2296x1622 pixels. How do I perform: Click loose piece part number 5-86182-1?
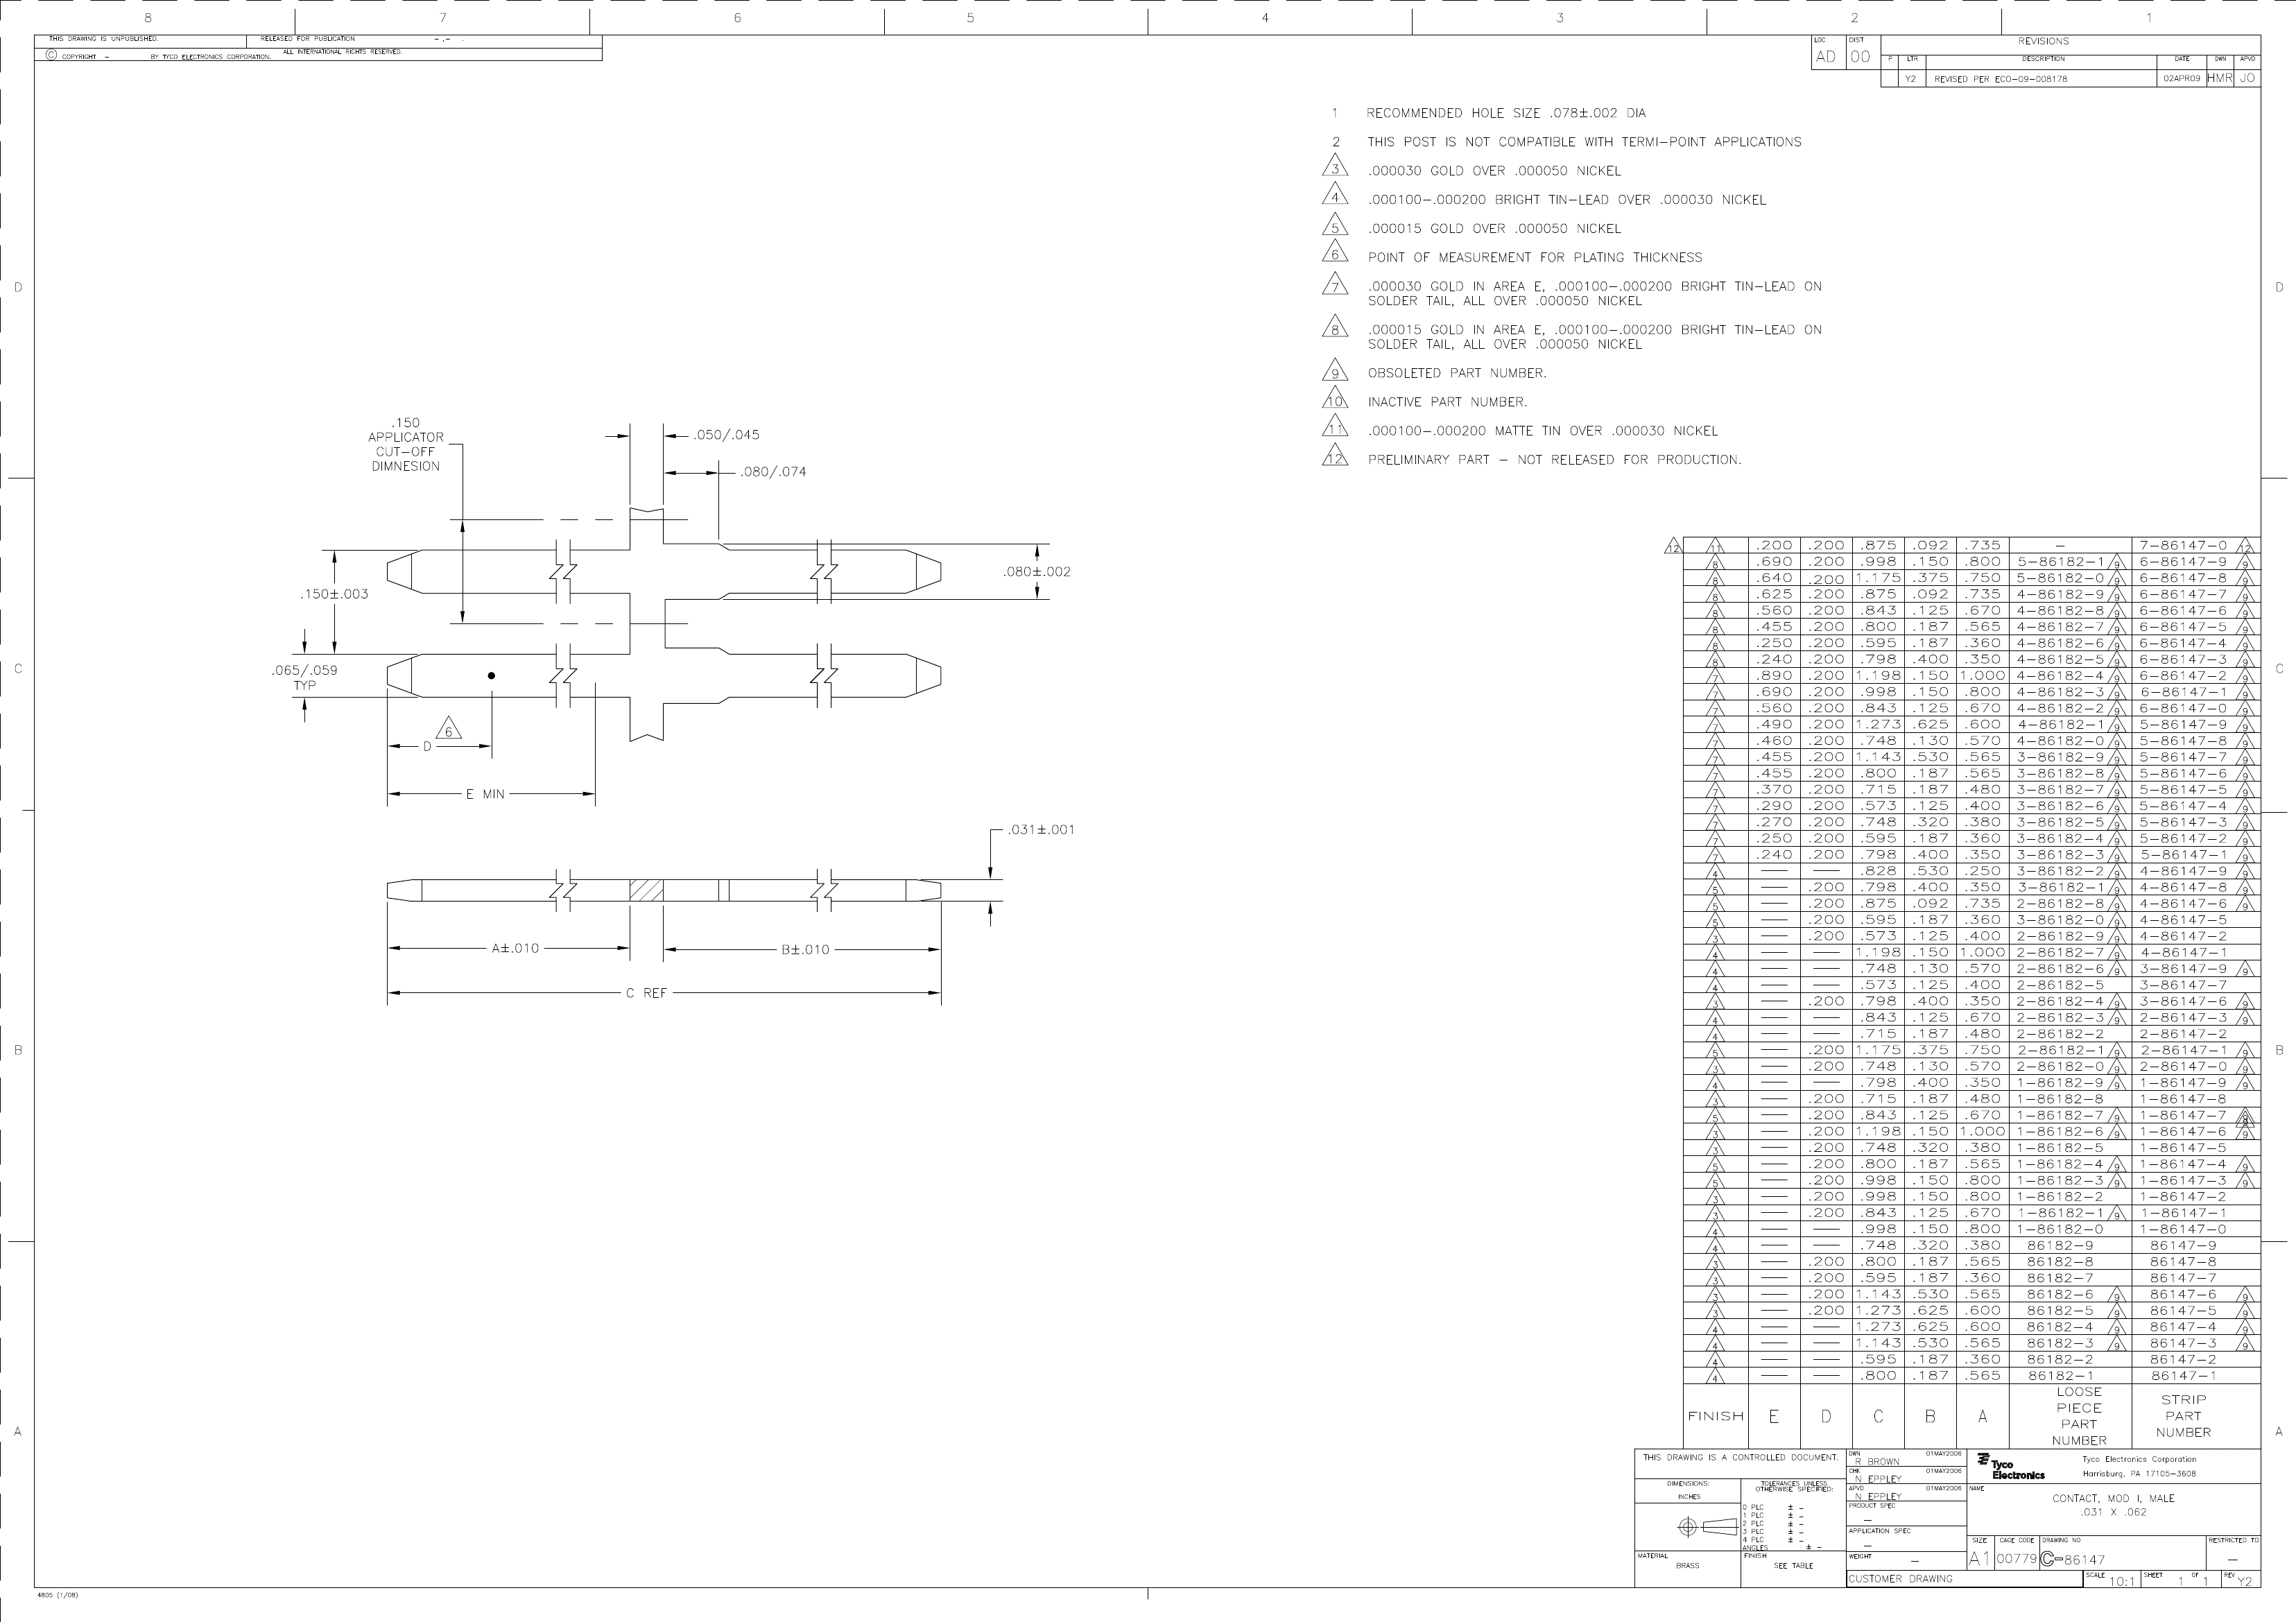[2060, 562]
